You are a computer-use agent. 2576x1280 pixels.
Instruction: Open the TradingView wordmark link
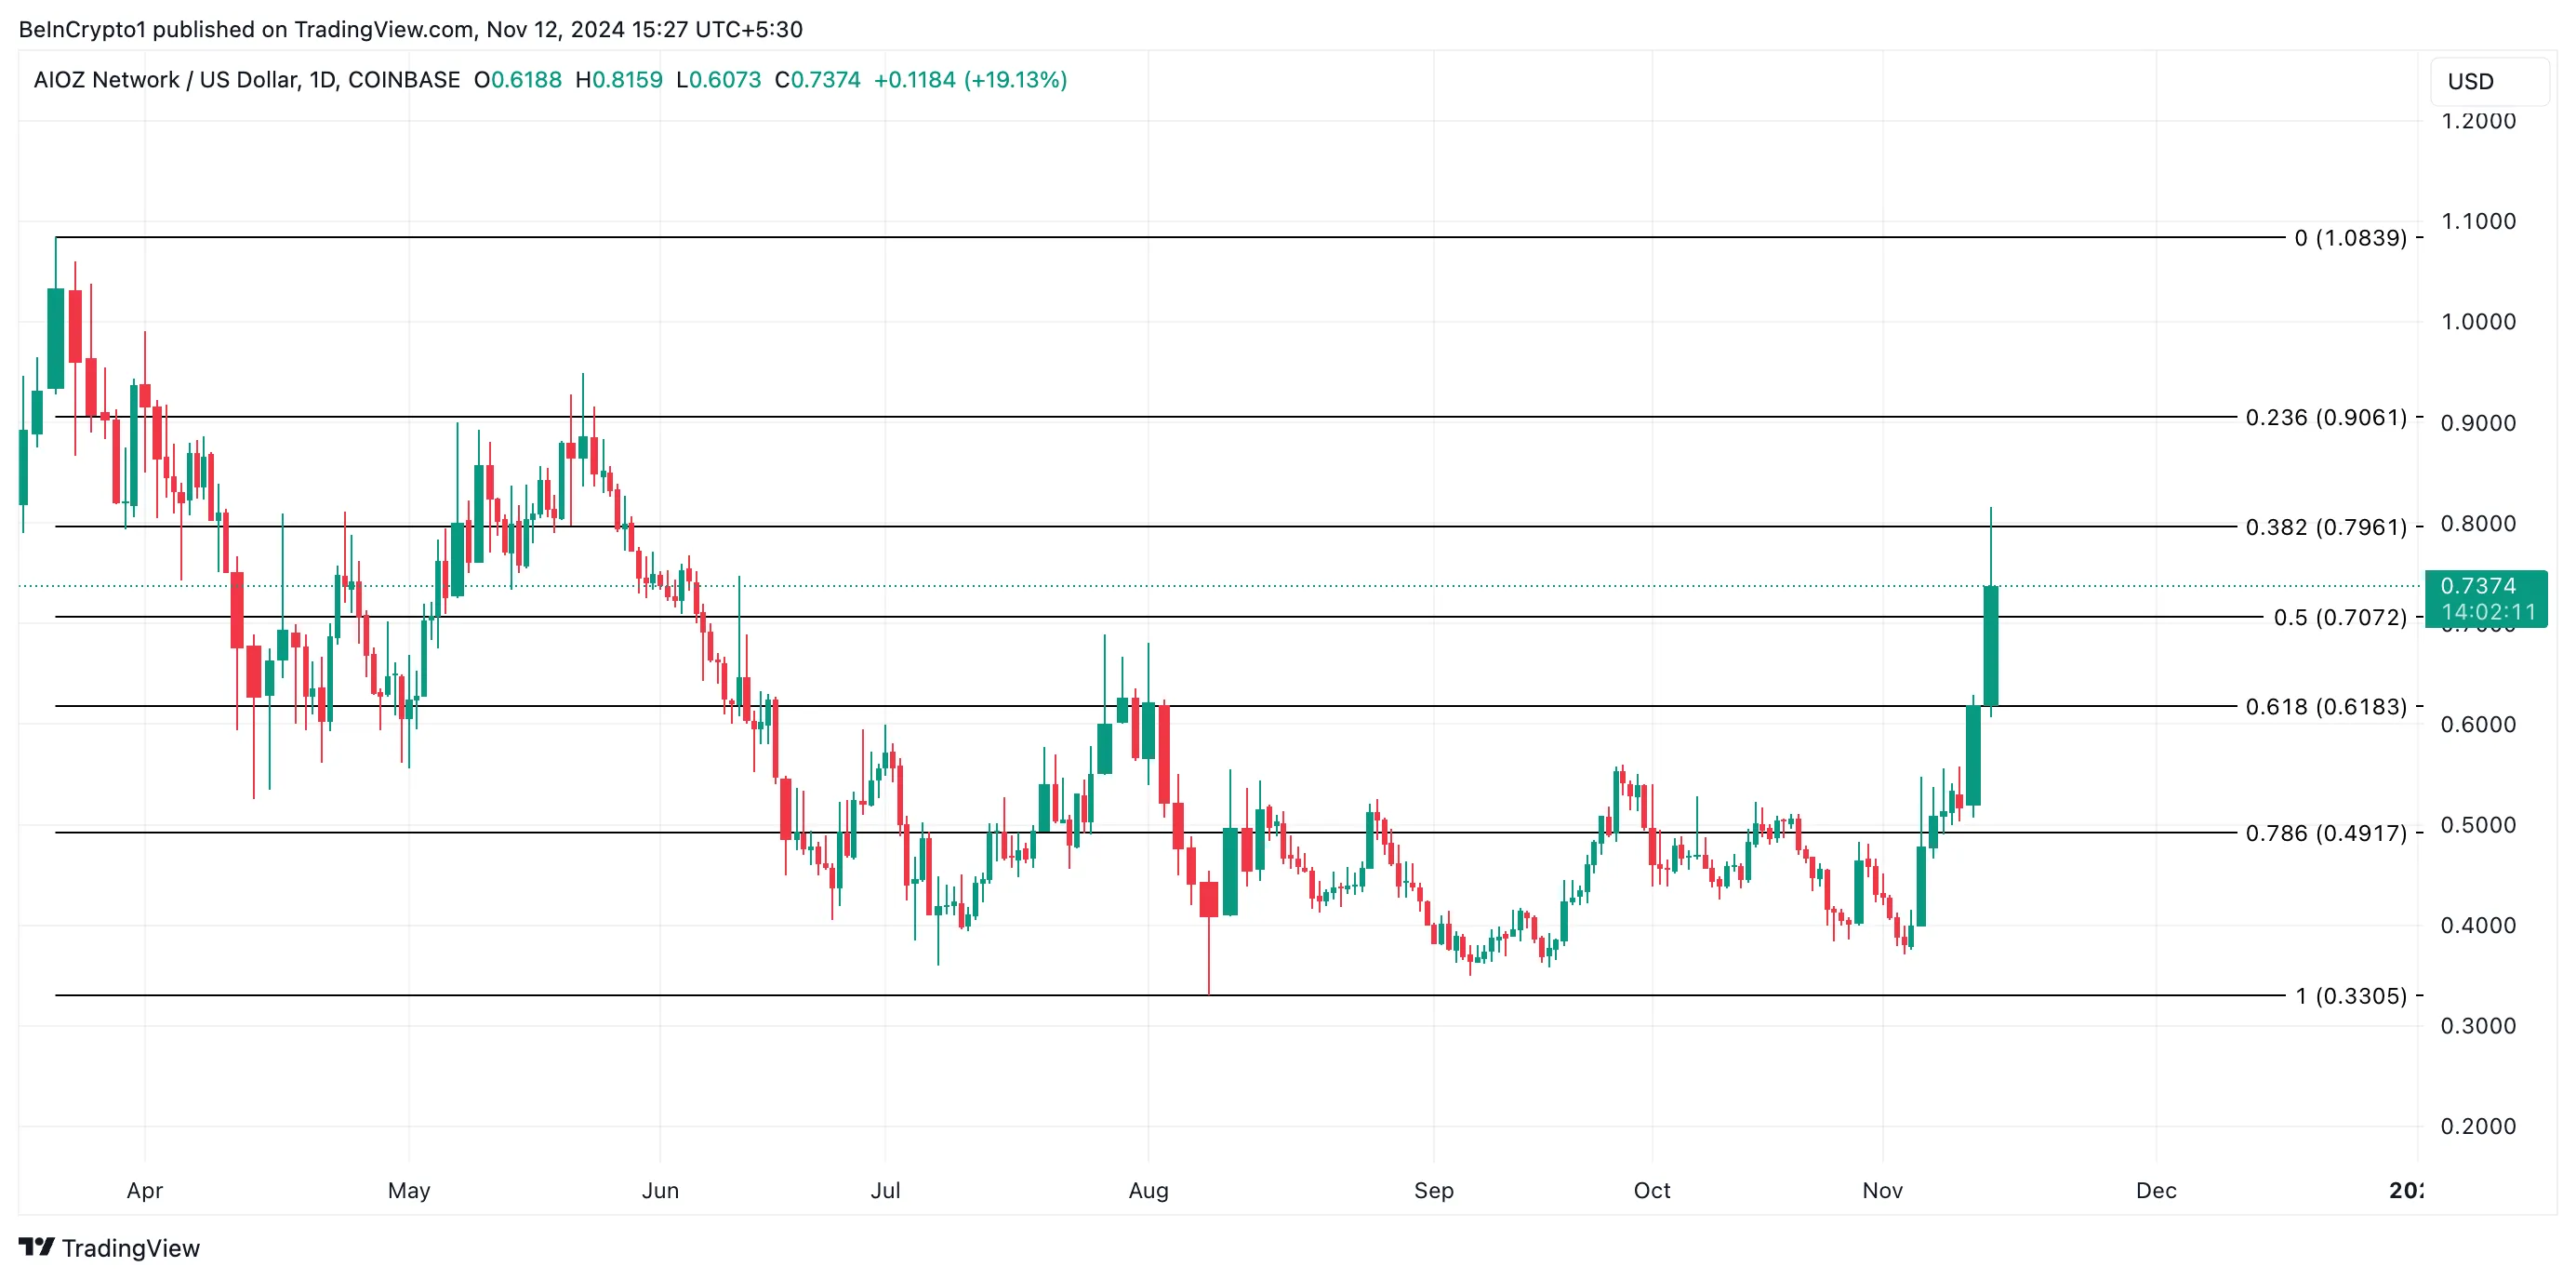(130, 1248)
